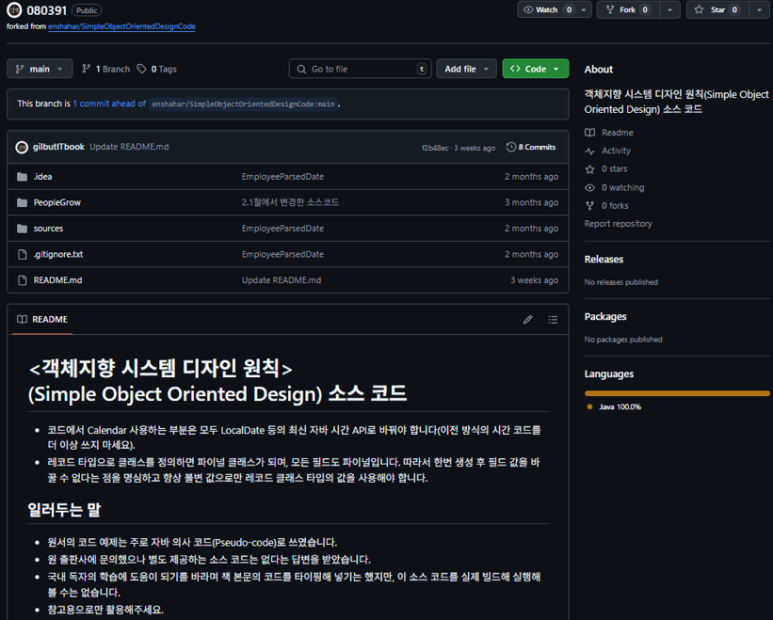Click gilbutITbook author avatar
Image resolution: width=773 pixels, height=620 pixels.
click(22, 147)
